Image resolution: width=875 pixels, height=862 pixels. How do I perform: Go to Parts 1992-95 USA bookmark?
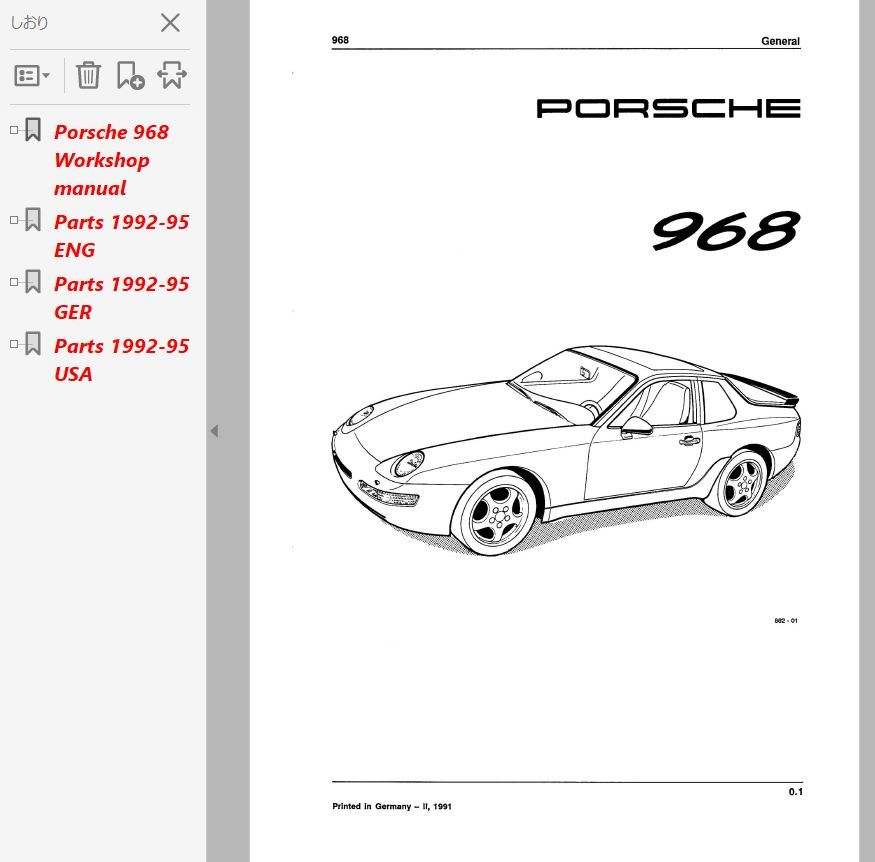[121, 360]
